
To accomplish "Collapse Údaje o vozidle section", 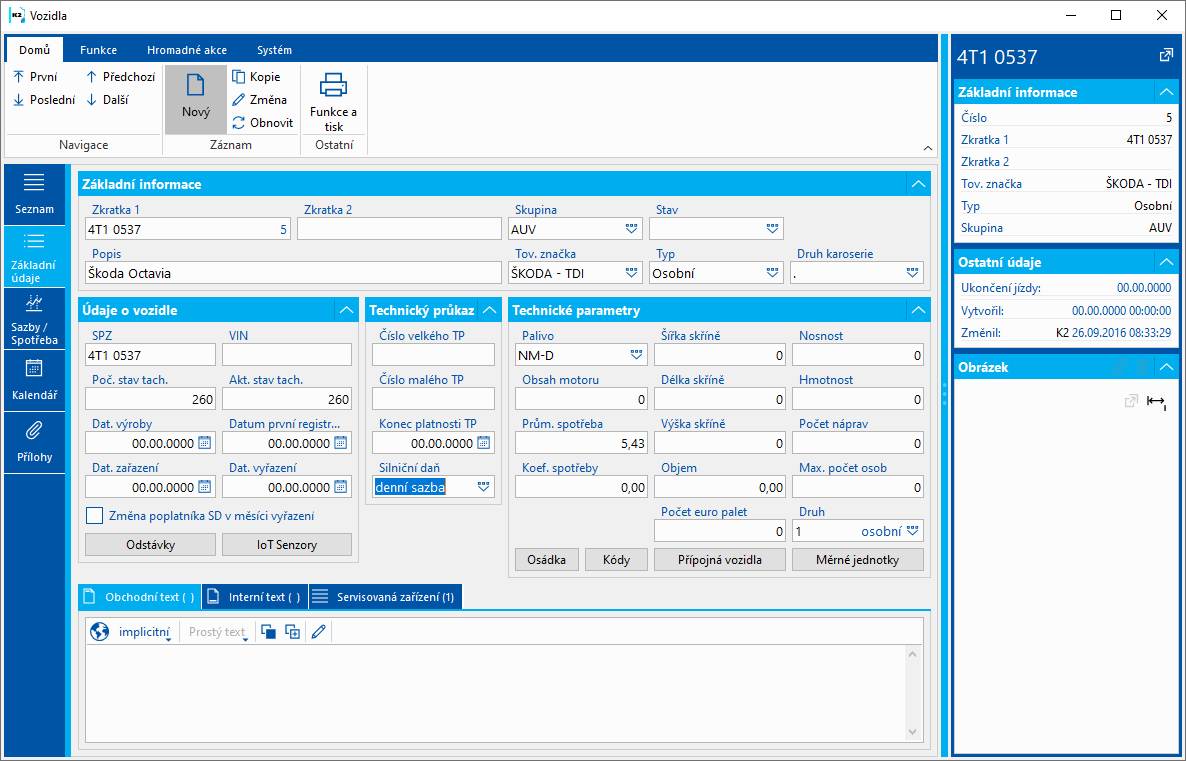I will click(x=346, y=310).
